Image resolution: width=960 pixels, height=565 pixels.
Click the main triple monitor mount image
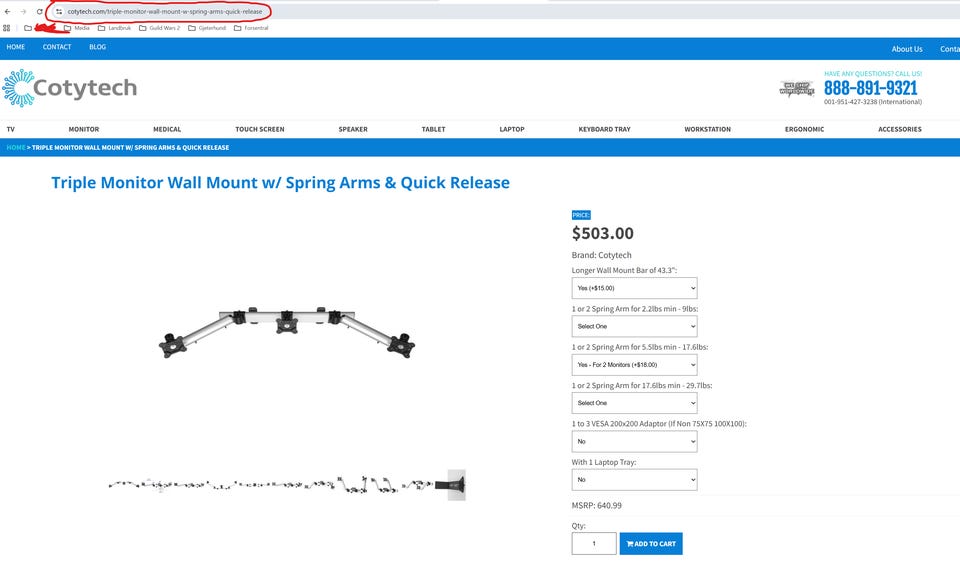(x=287, y=332)
